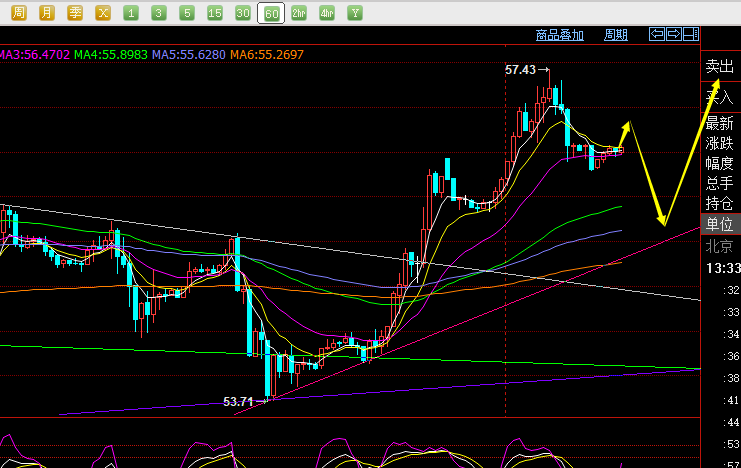Click the left arrow navigation icon
Screen dimensions: 741x468
pos(657,34)
